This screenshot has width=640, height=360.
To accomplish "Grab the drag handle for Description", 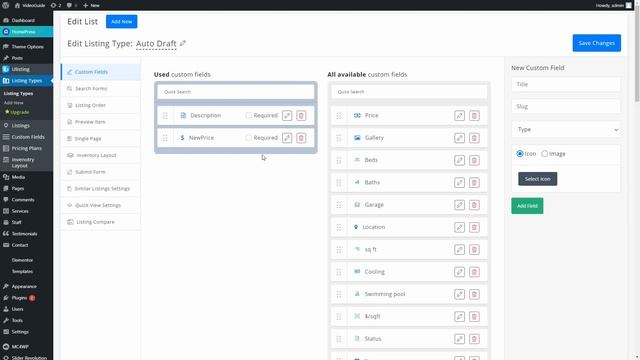I will tap(165, 116).
